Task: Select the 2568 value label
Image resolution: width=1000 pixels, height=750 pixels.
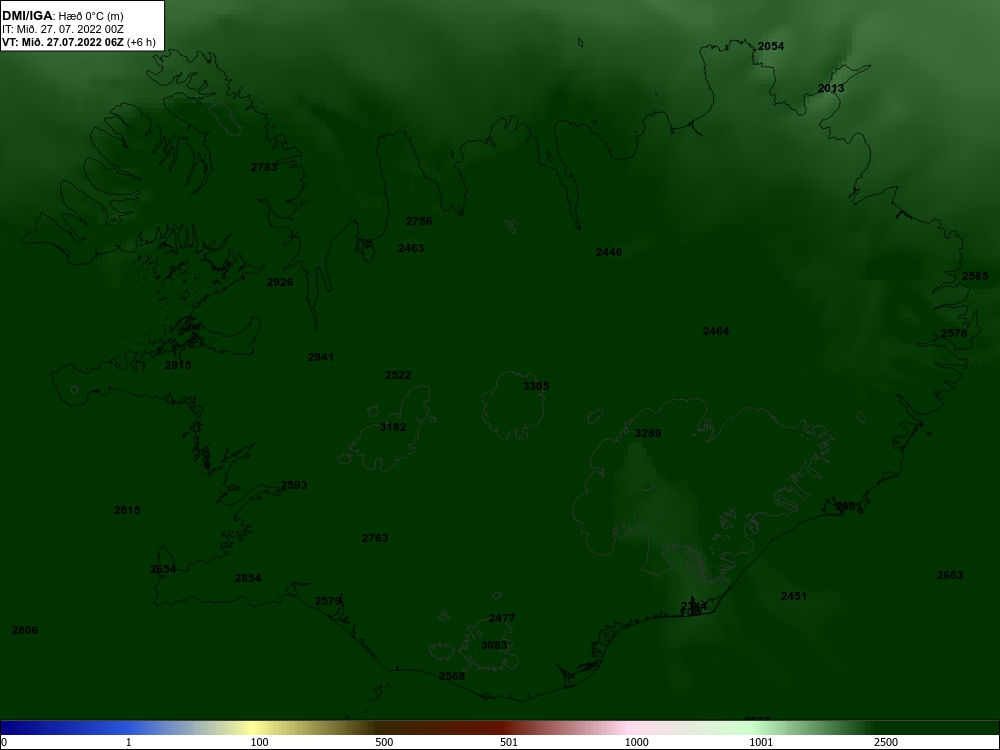Action: point(452,676)
